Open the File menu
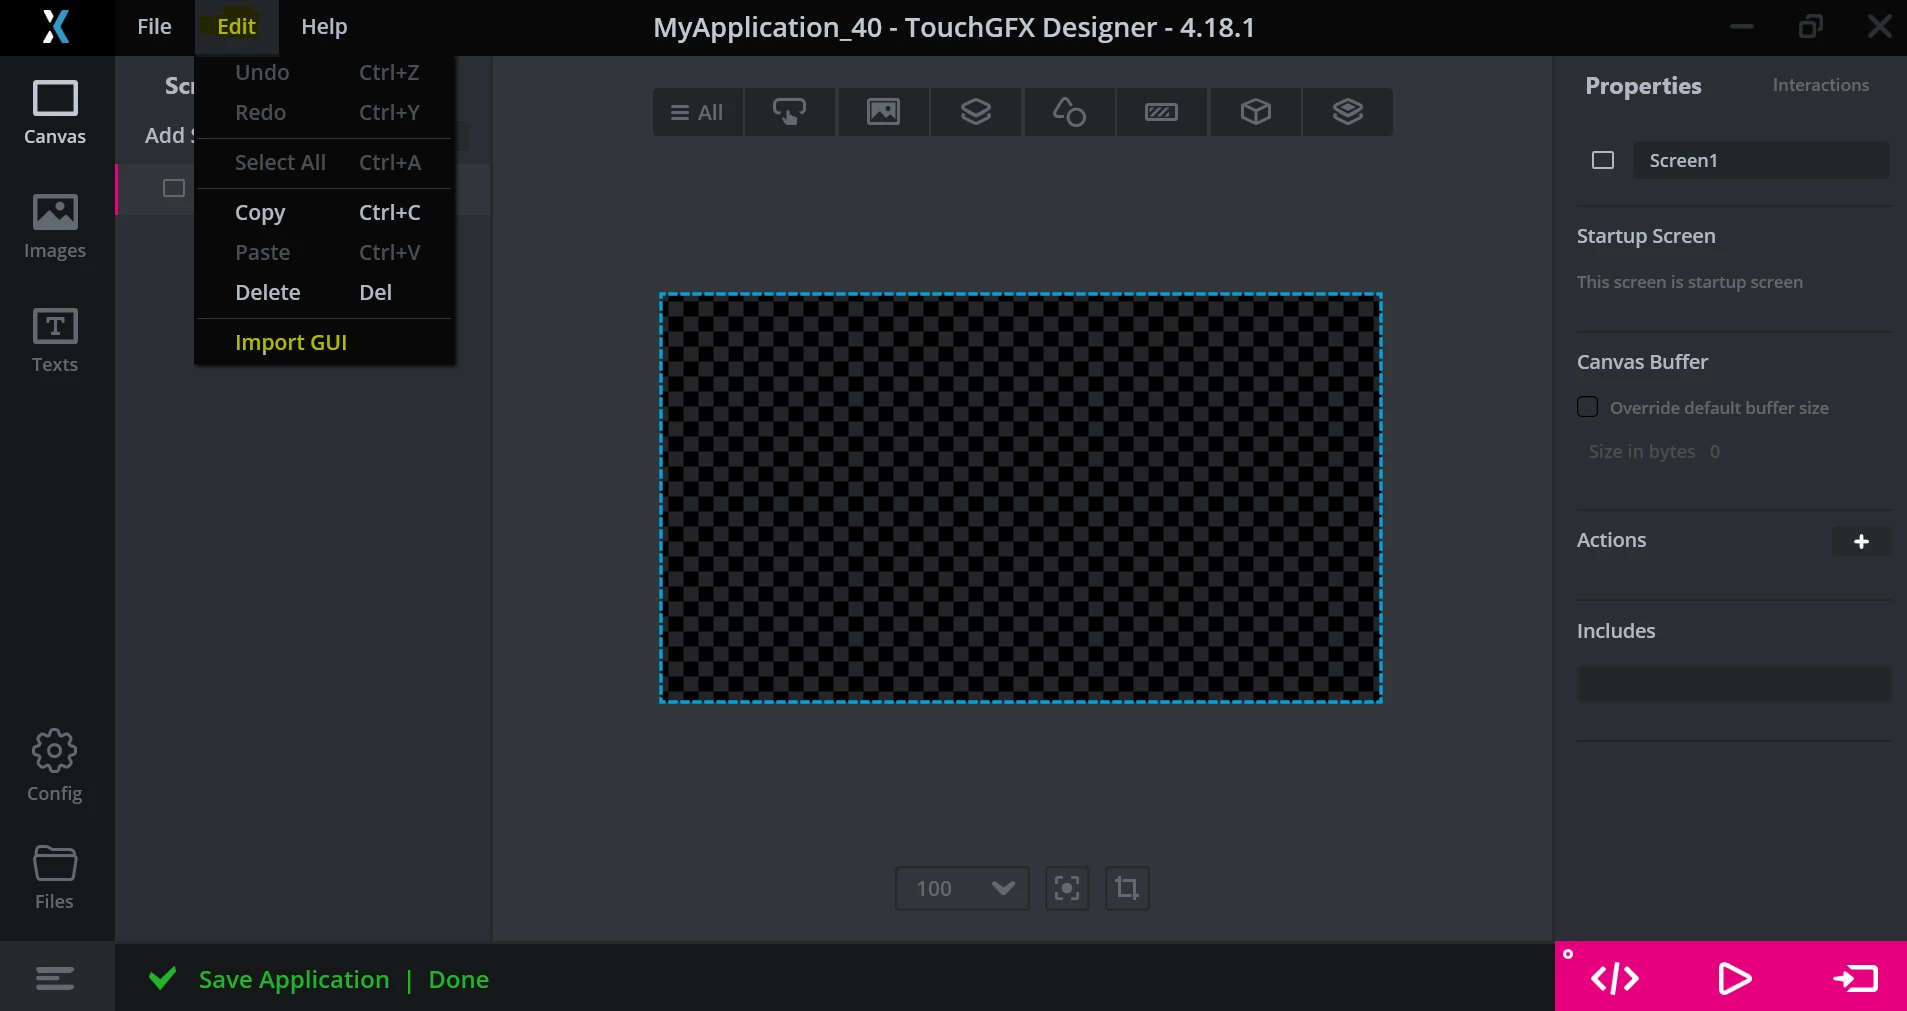This screenshot has width=1907, height=1011. [x=154, y=27]
